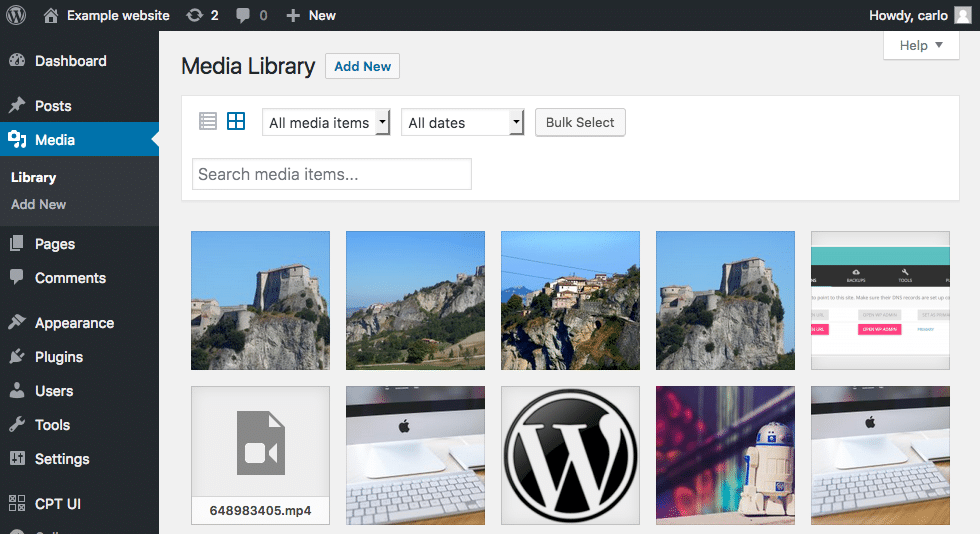The height and width of the screenshot is (534, 980).
Task: Open Media in the sidebar
Action: [x=79, y=139]
